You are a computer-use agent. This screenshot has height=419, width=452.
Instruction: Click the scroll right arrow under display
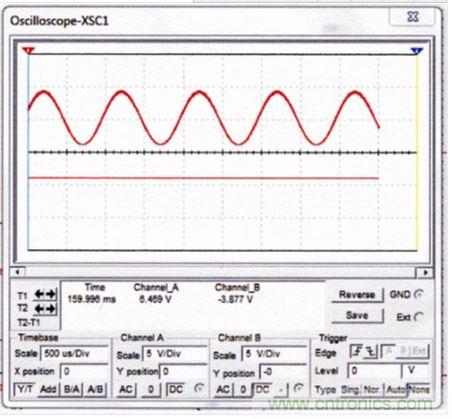[425, 272]
